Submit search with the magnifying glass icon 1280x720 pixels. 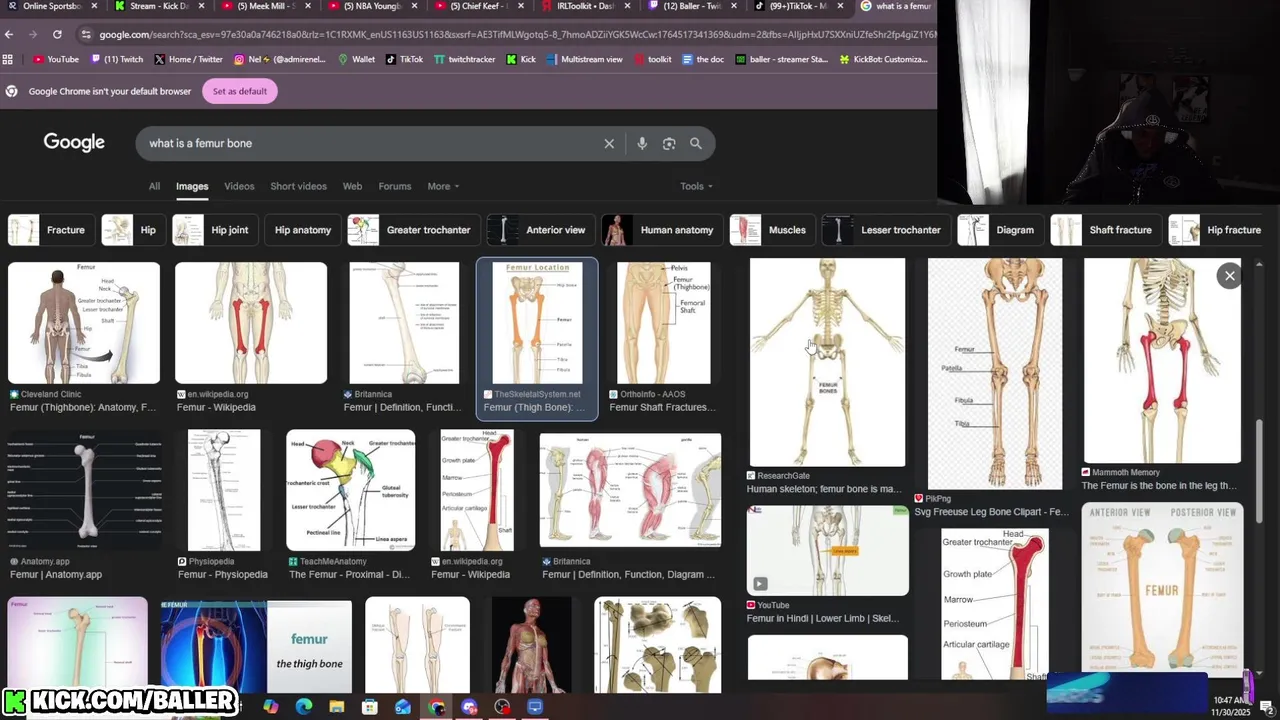point(696,143)
